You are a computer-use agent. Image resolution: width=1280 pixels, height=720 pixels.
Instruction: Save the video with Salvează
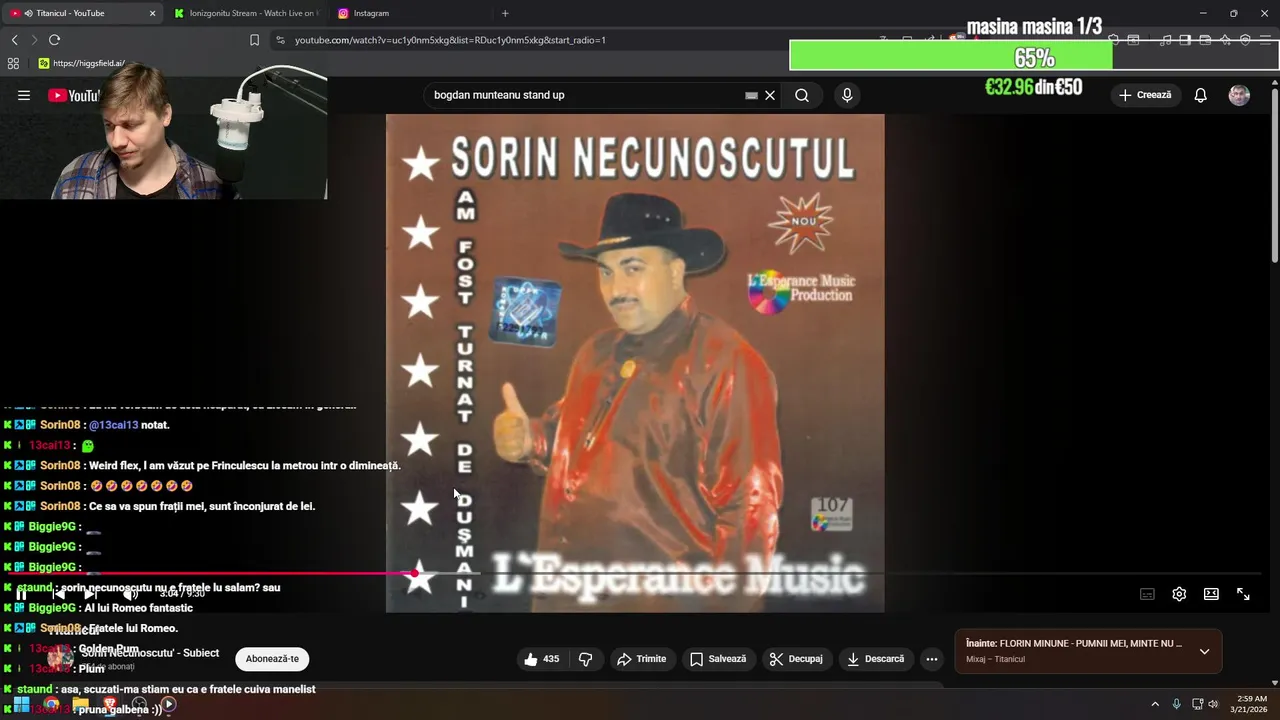pos(717,659)
